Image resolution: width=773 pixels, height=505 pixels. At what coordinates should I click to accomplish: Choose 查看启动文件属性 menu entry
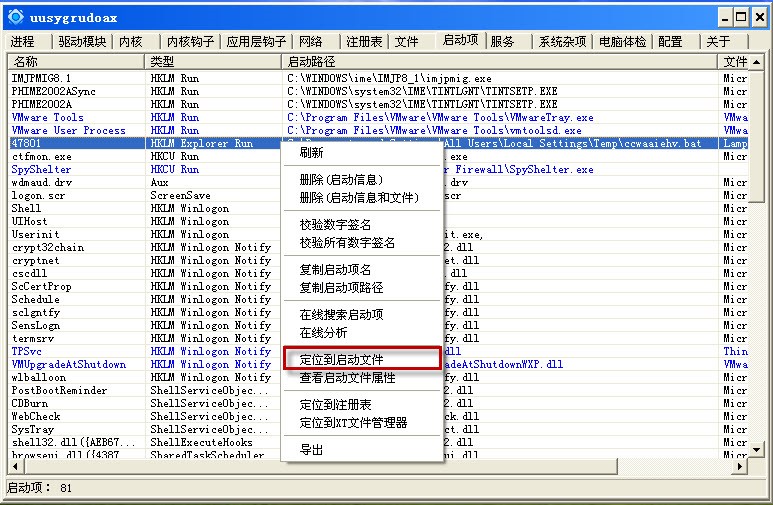pyautogui.click(x=362, y=378)
